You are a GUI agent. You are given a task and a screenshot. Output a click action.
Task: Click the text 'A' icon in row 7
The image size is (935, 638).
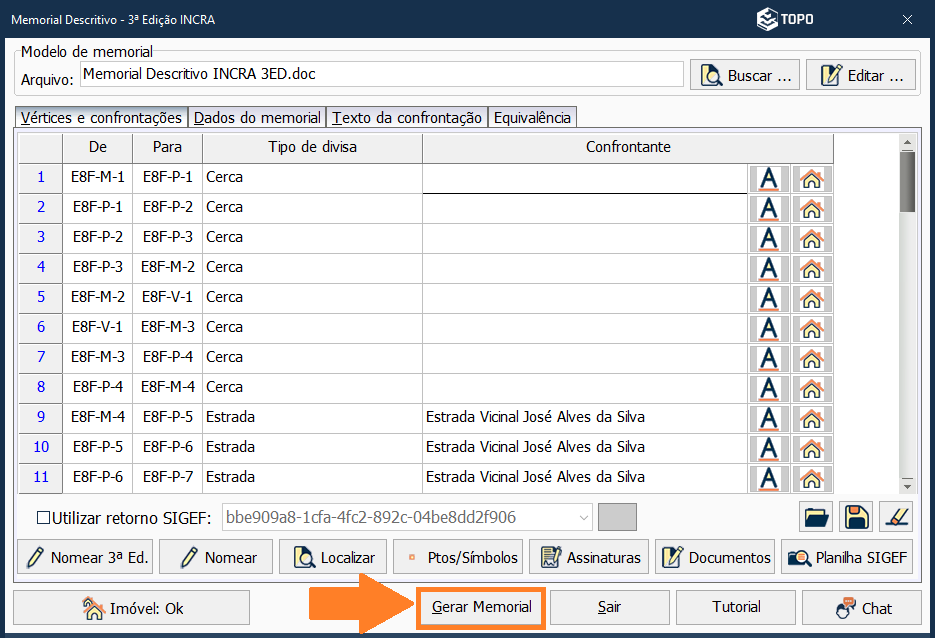click(769, 359)
